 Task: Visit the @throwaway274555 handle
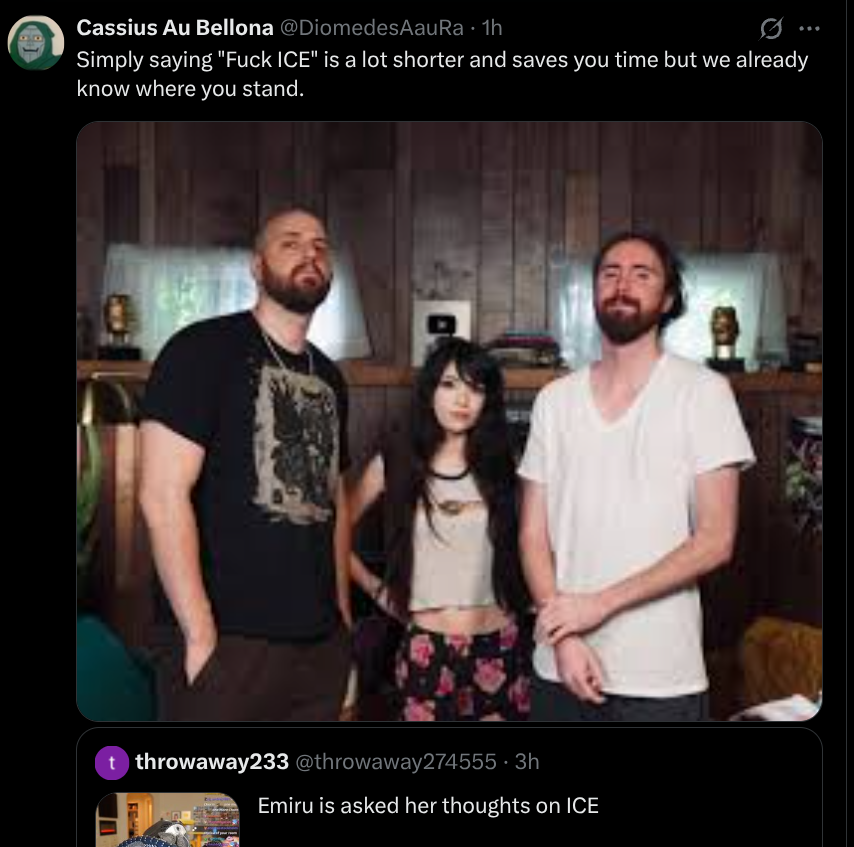[396, 761]
